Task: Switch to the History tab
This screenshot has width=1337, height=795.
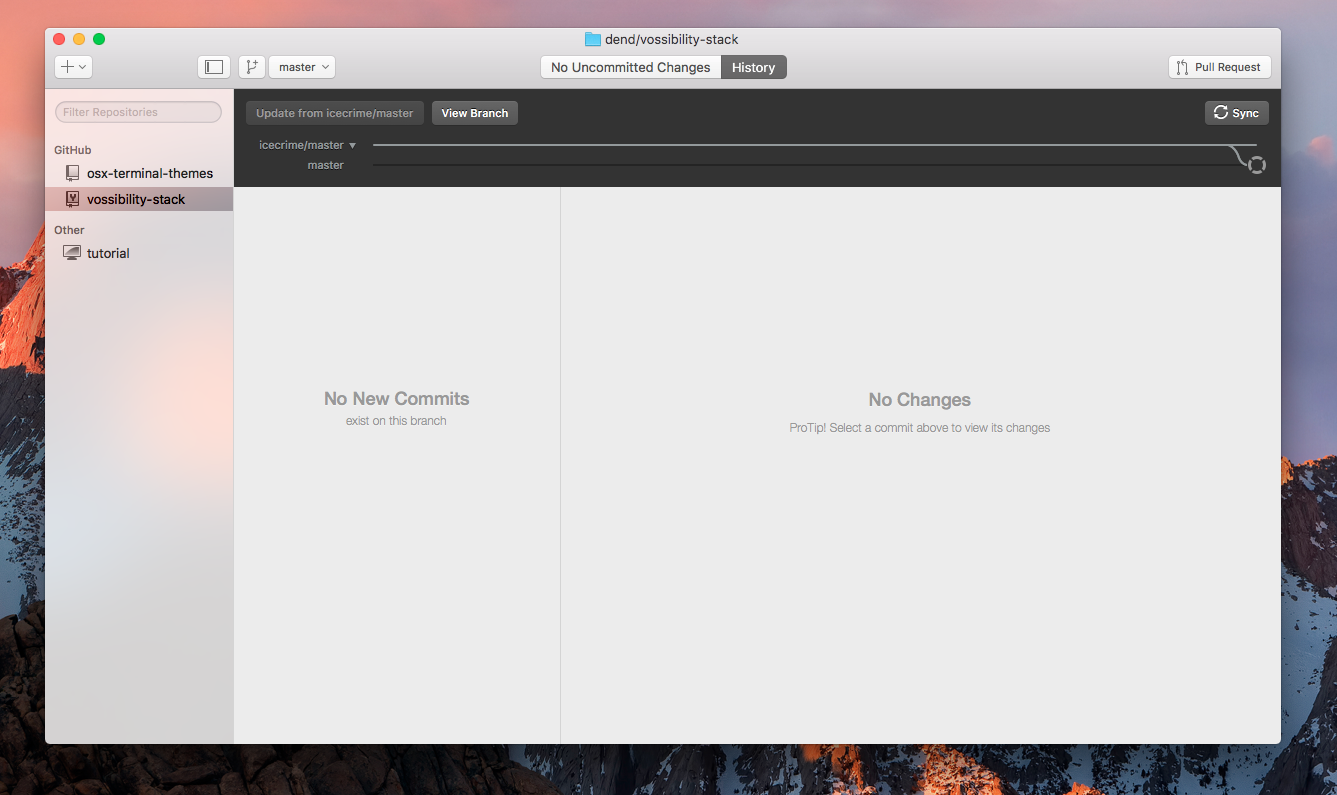Action: 754,67
